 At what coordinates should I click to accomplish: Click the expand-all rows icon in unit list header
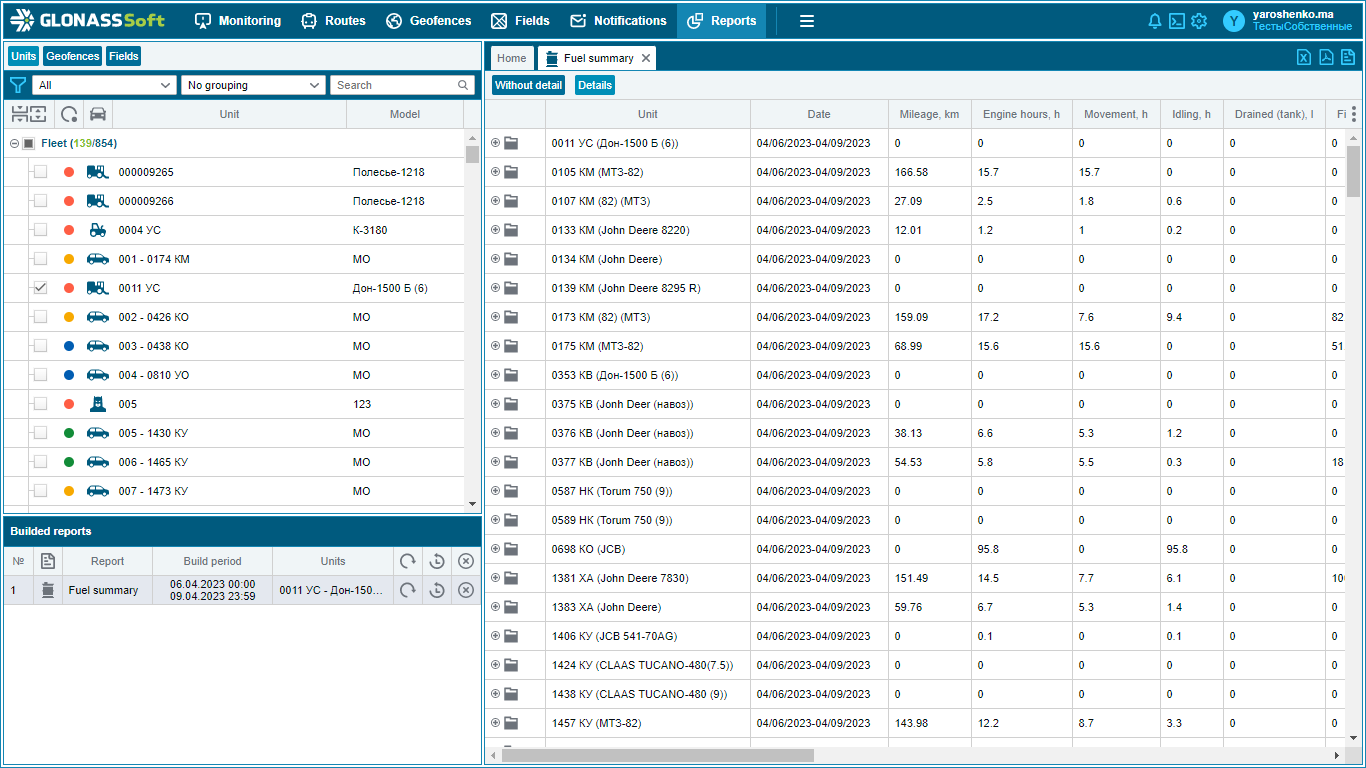37,114
